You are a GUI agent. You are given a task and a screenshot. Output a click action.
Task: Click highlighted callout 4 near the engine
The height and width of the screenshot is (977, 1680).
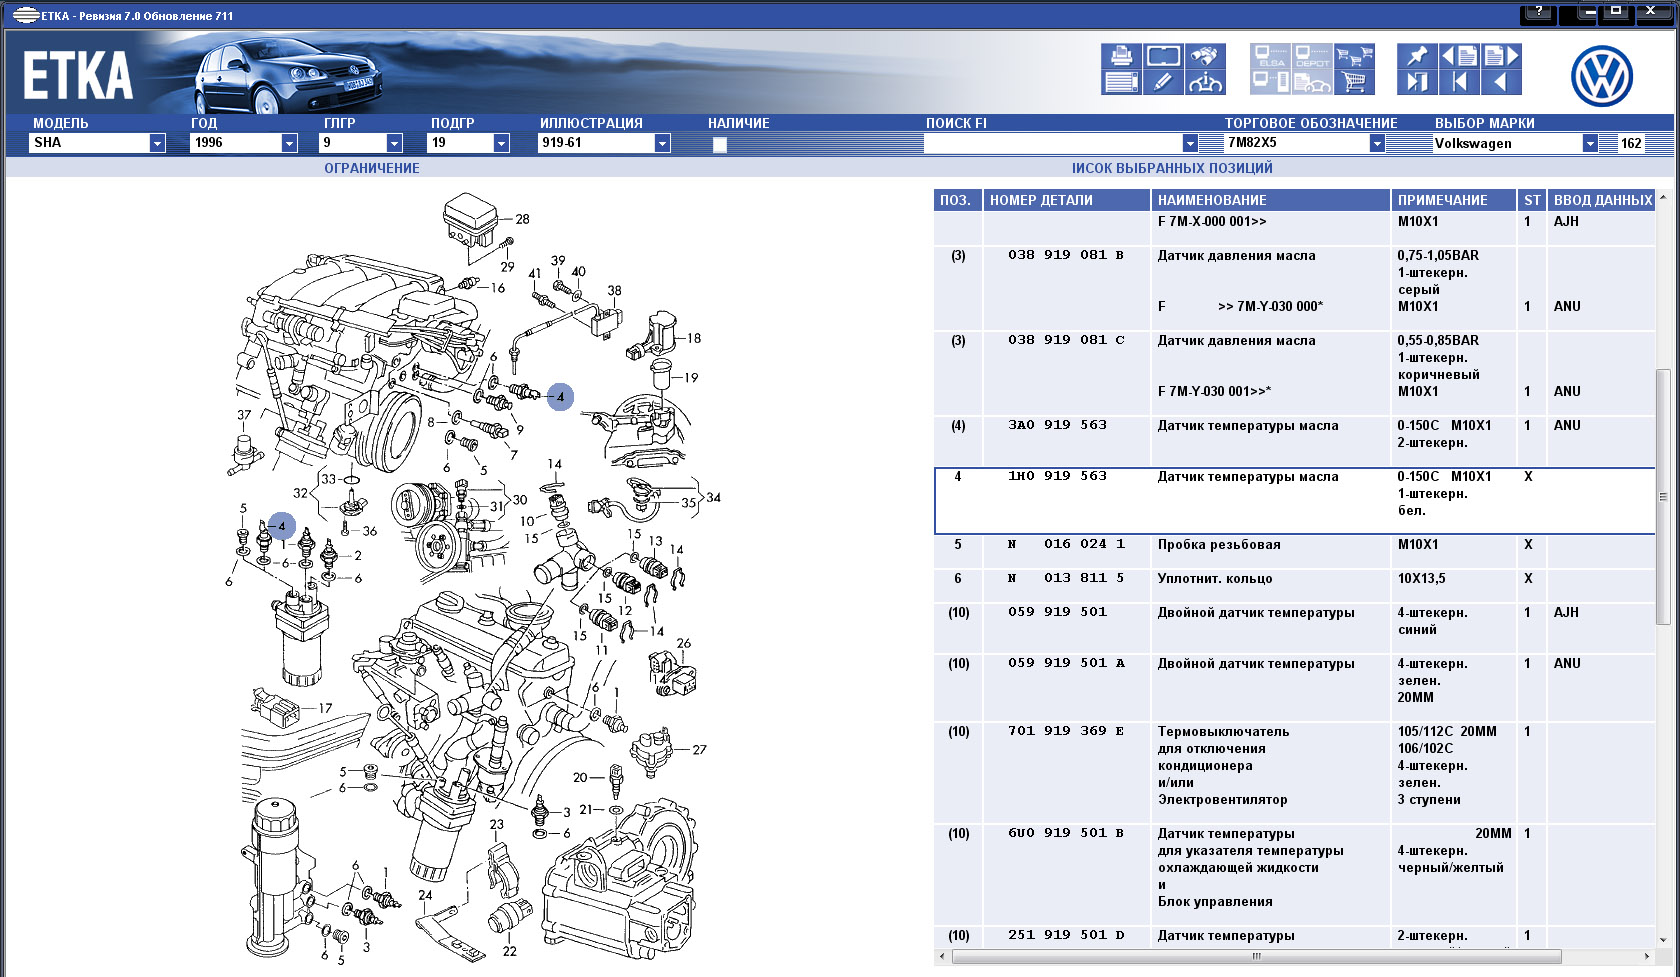pos(560,397)
